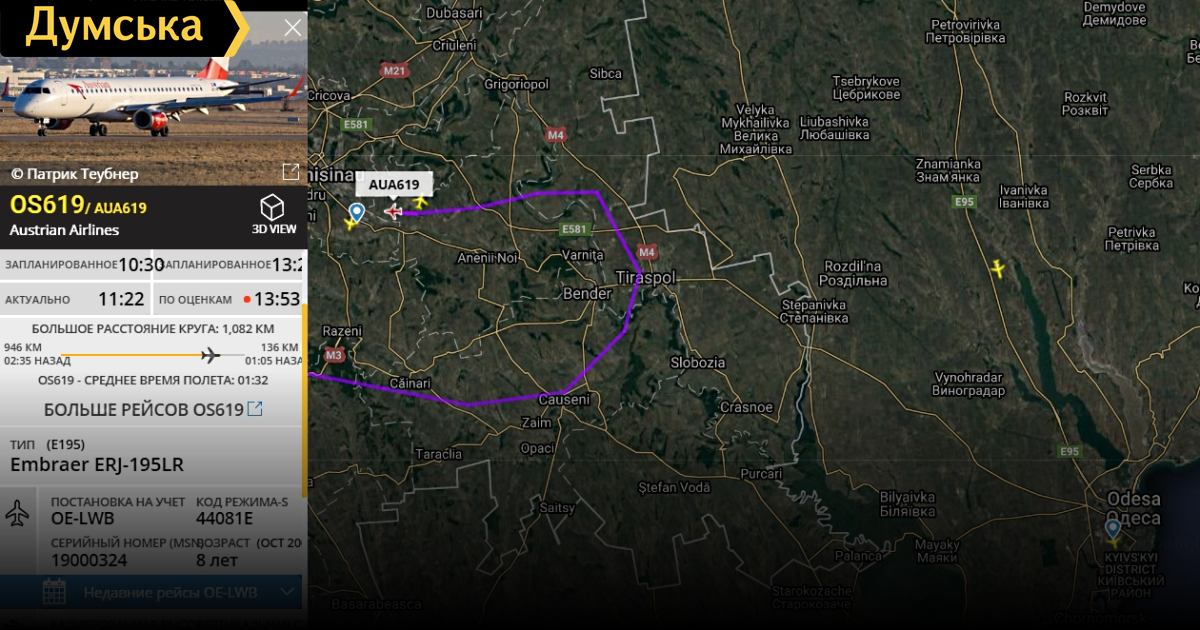Select yellow plane next to AUA619 label
The height and width of the screenshot is (630, 1200).
(x=420, y=202)
